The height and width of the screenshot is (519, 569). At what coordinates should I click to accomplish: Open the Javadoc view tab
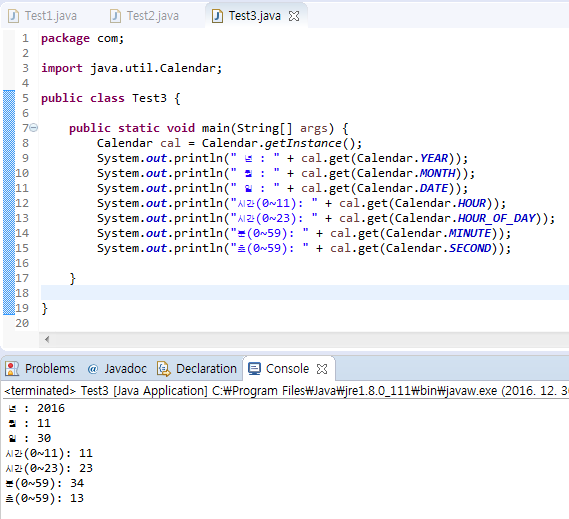click(x=117, y=369)
